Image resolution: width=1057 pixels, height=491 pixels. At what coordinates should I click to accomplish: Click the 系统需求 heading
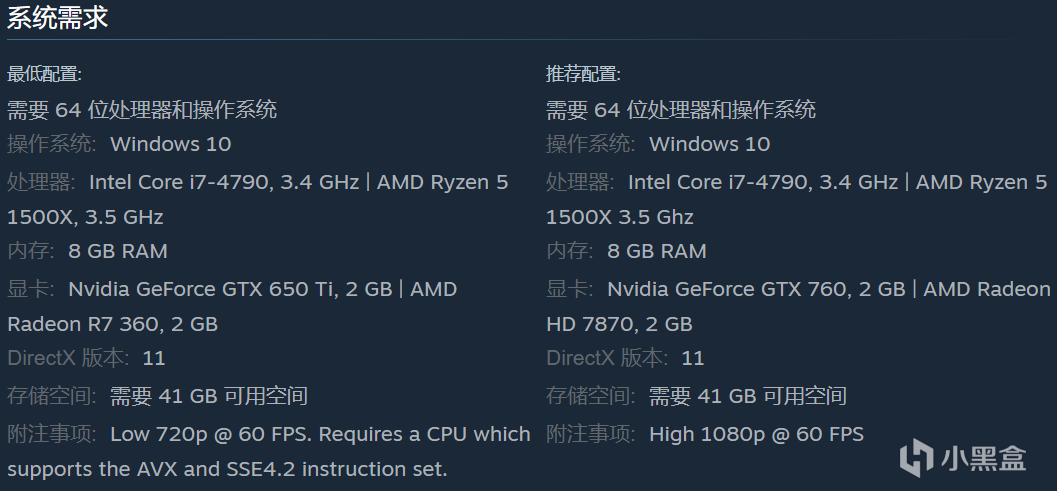click(x=58, y=18)
